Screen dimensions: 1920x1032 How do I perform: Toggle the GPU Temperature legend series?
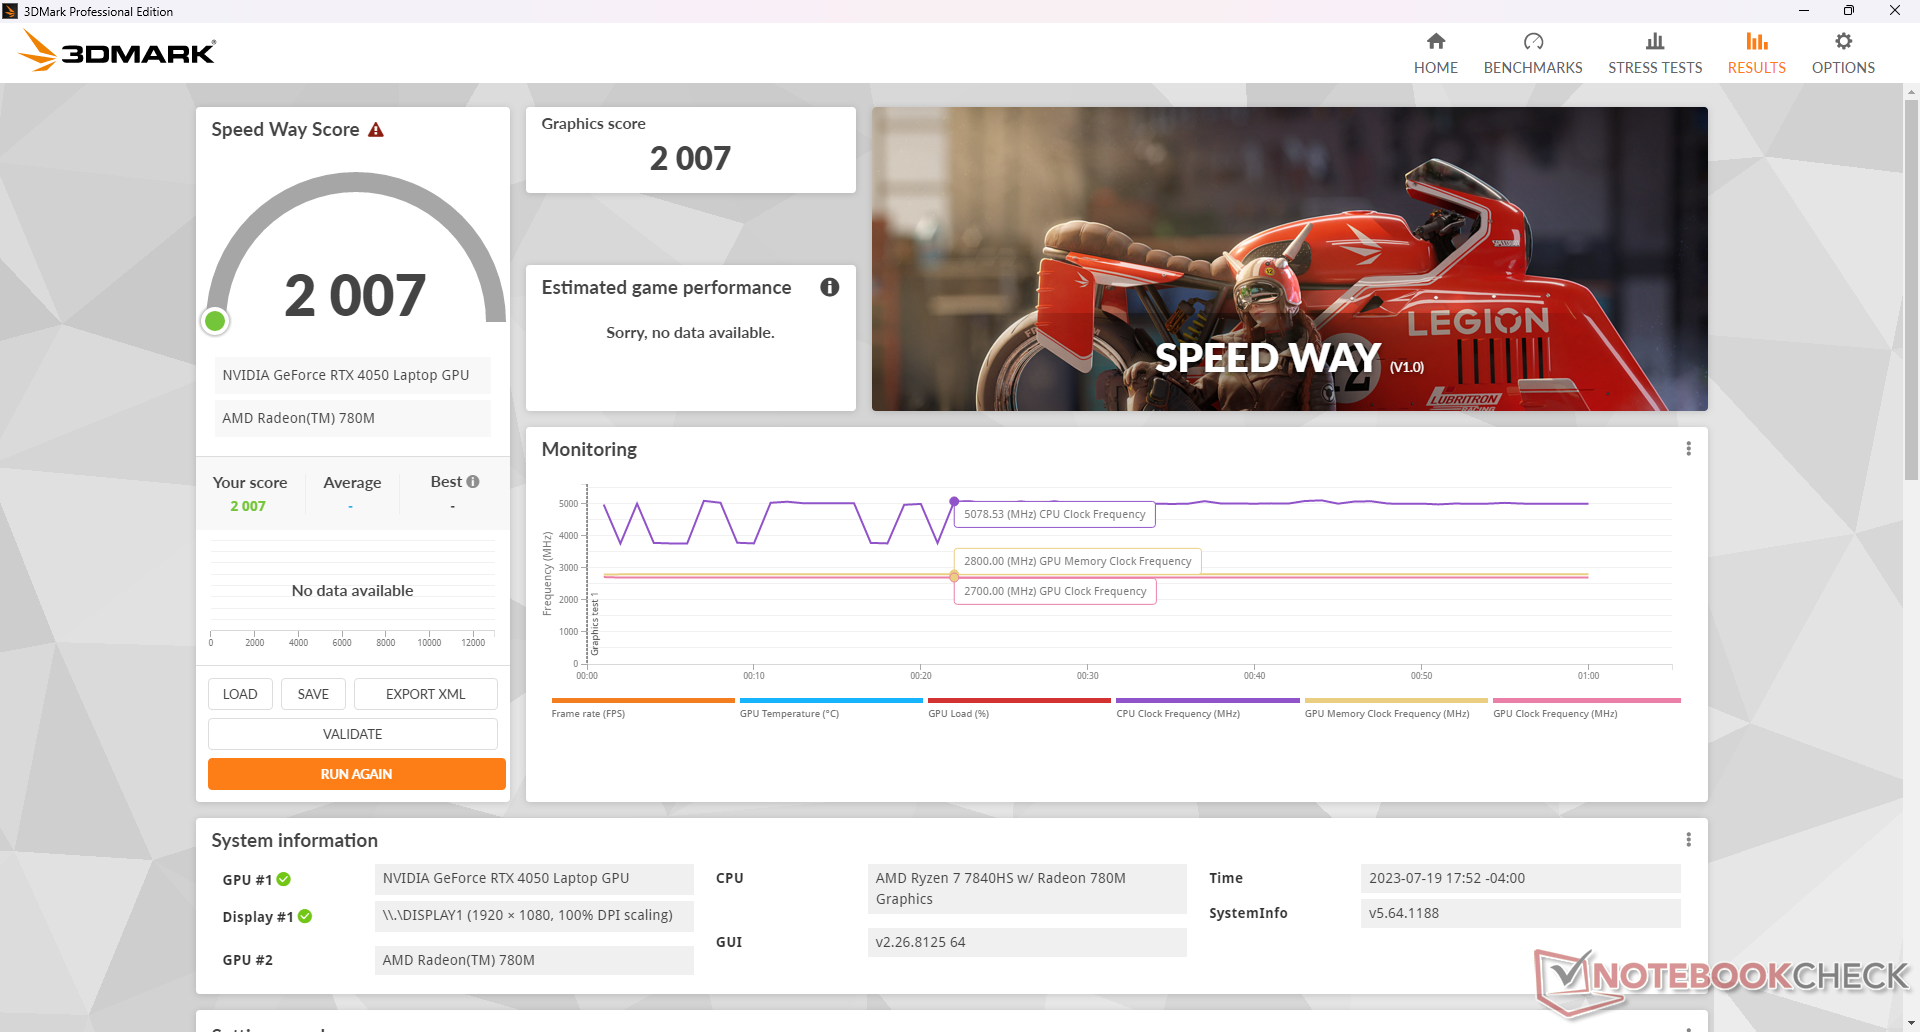click(789, 713)
